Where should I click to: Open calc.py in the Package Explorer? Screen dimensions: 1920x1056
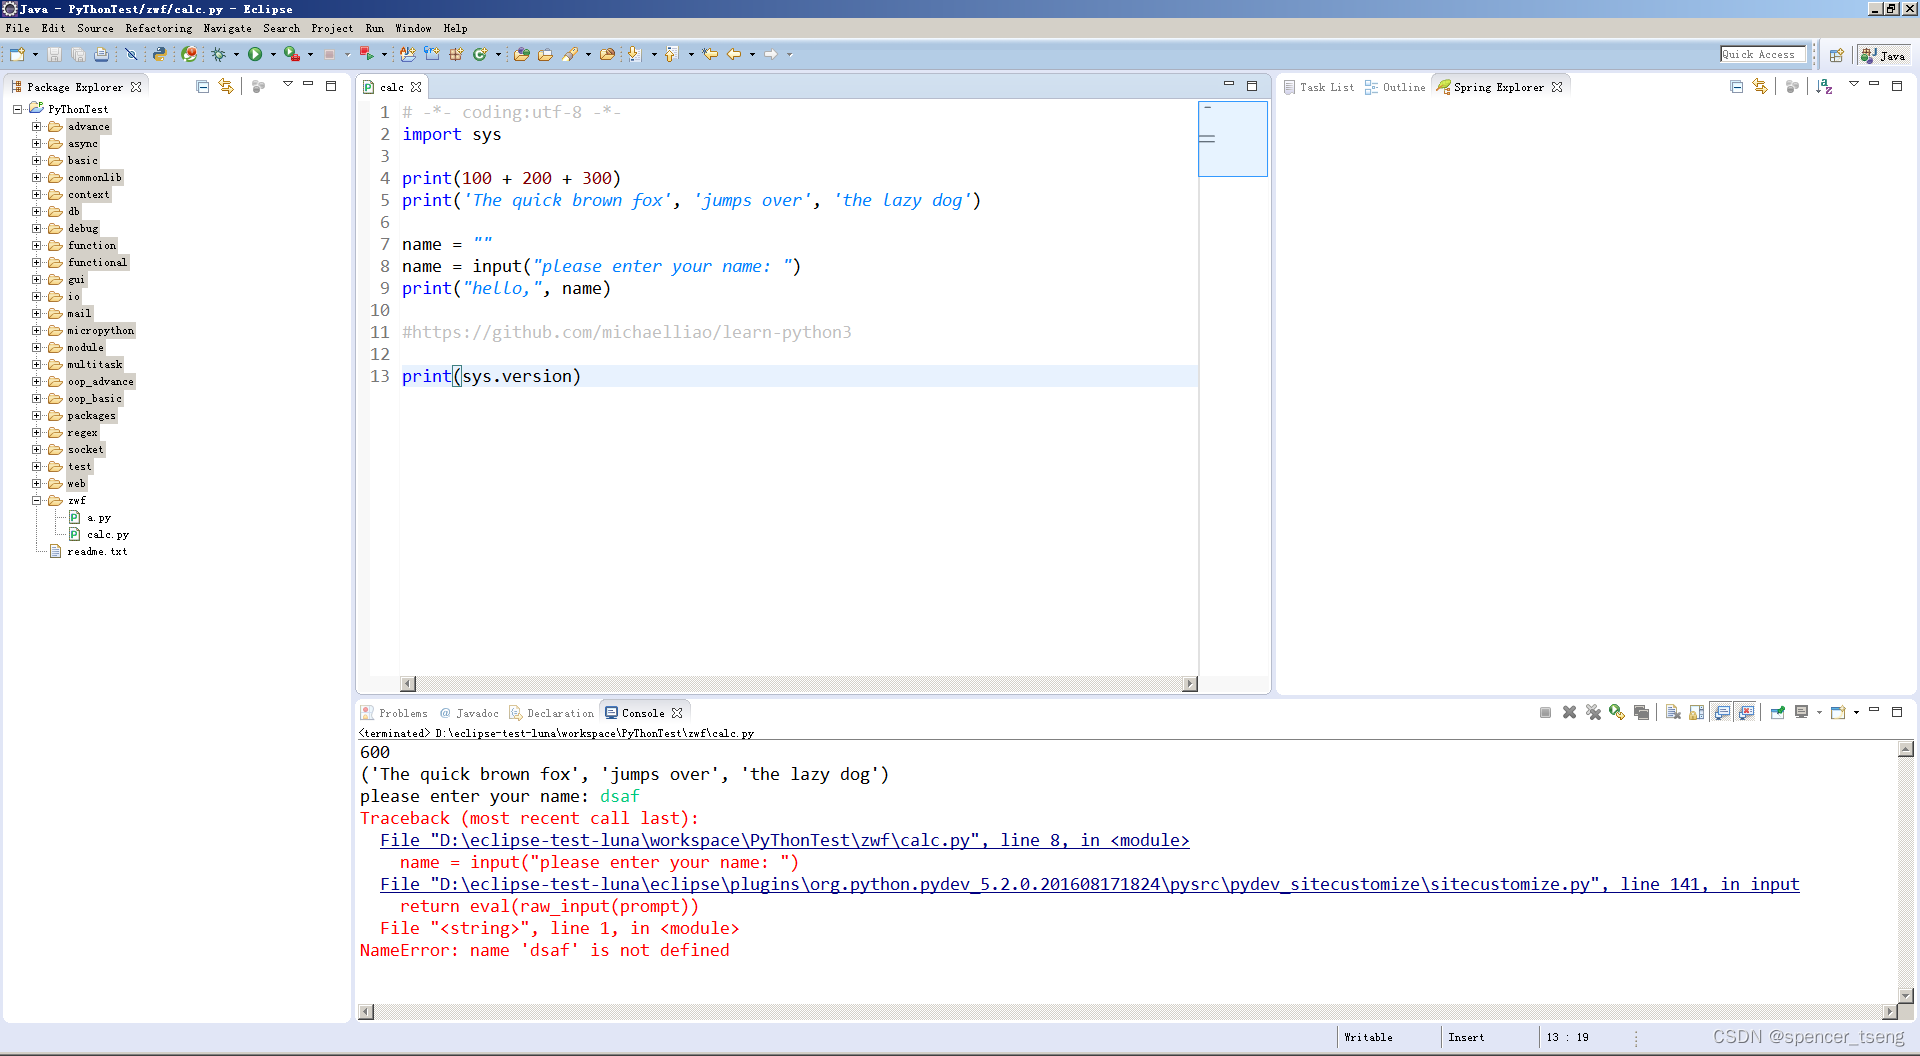click(107, 535)
